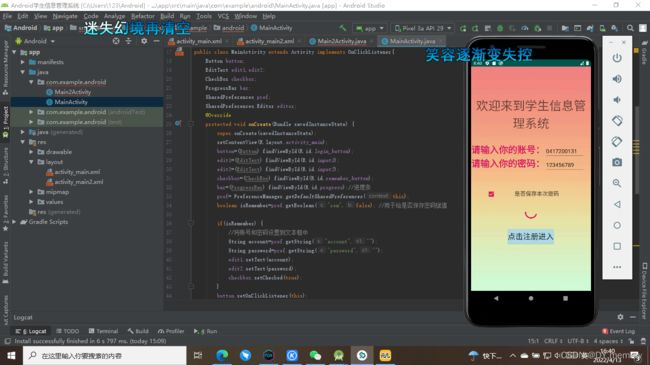Open Logcat settings via the gear icon
This screenshot has width=650, height=365.
coord(620,317)
